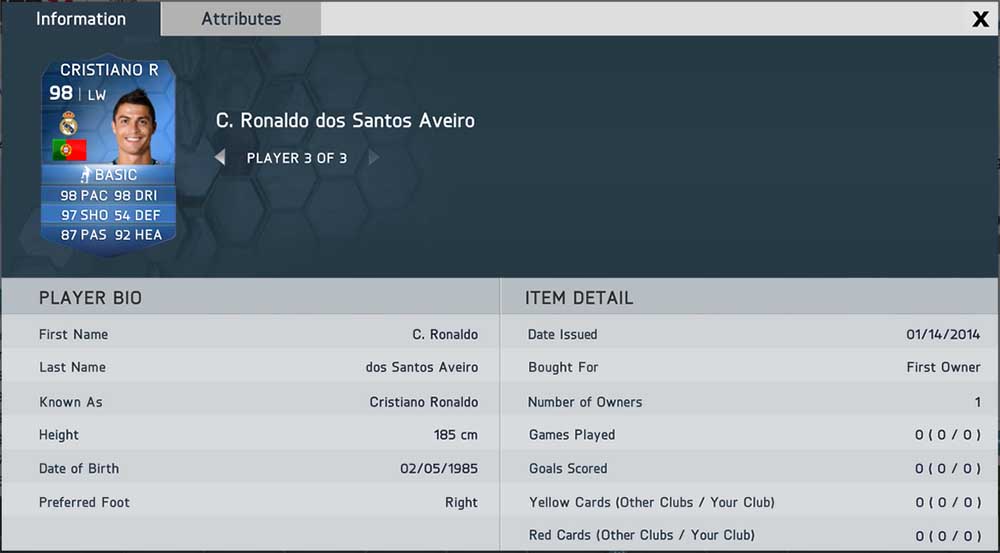
Task: Switch to the Attributes tab
Action: [241, 18]
